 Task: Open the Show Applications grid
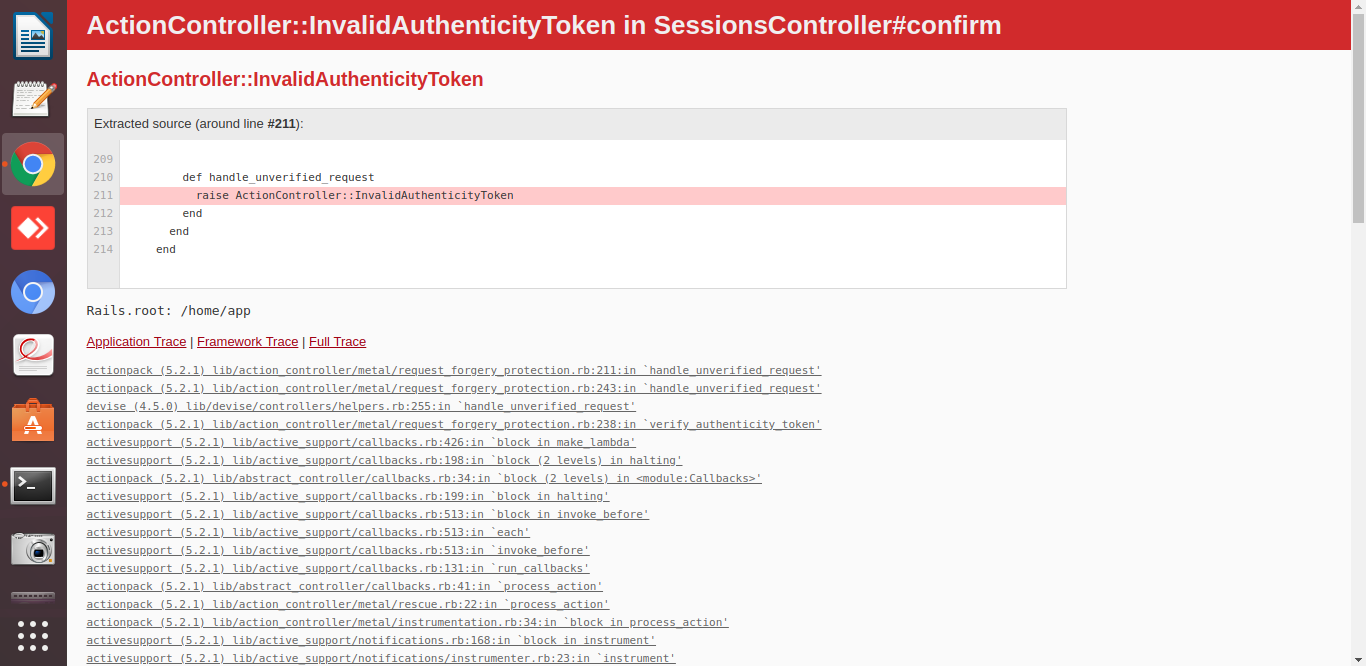(33, 636)
